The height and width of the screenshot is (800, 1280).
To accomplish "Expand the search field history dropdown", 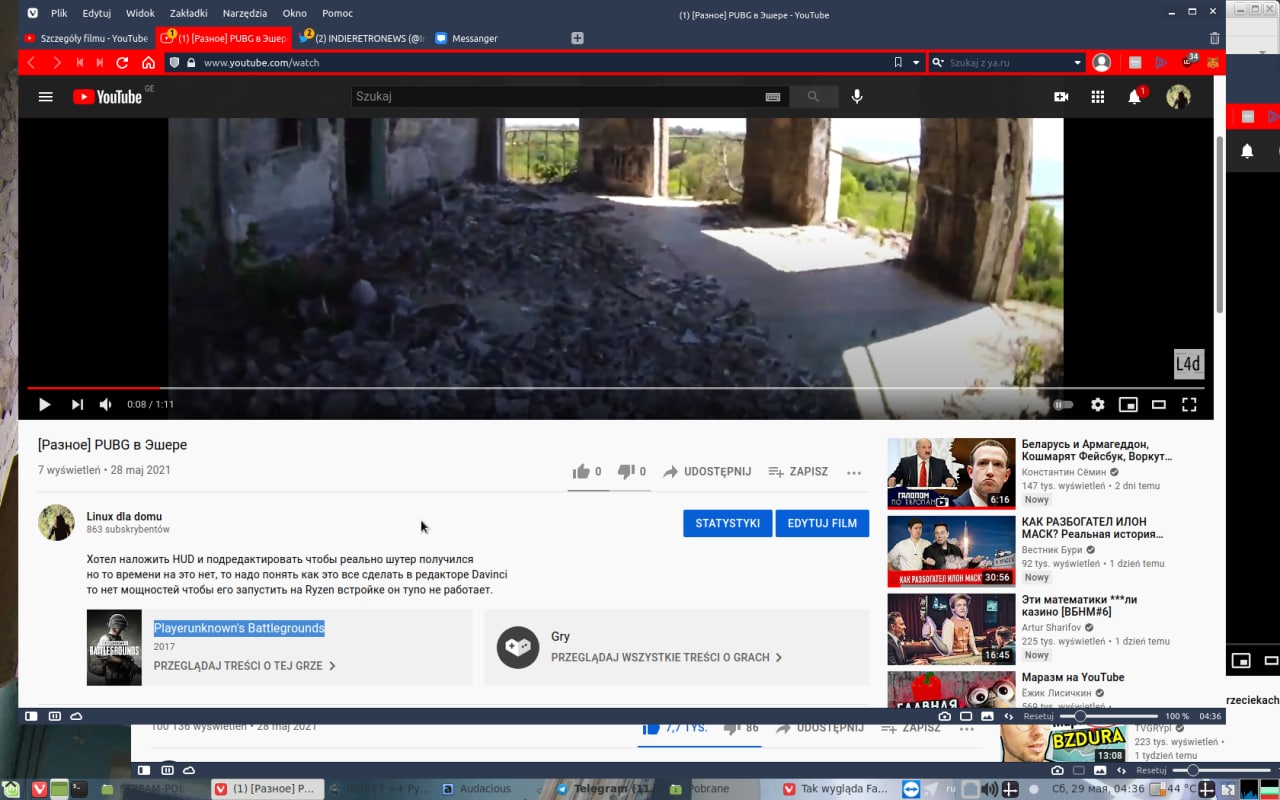I will click(1077, 62).
